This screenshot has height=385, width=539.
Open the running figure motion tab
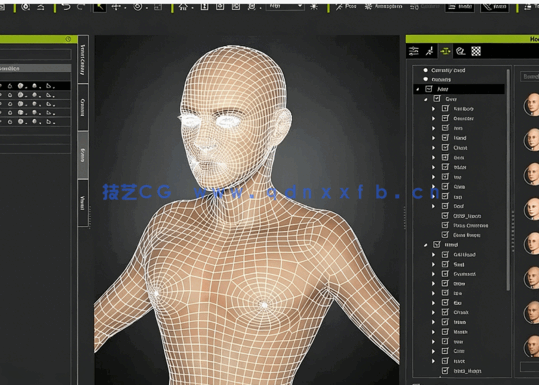pyautogui.click(x=429, y=52)
